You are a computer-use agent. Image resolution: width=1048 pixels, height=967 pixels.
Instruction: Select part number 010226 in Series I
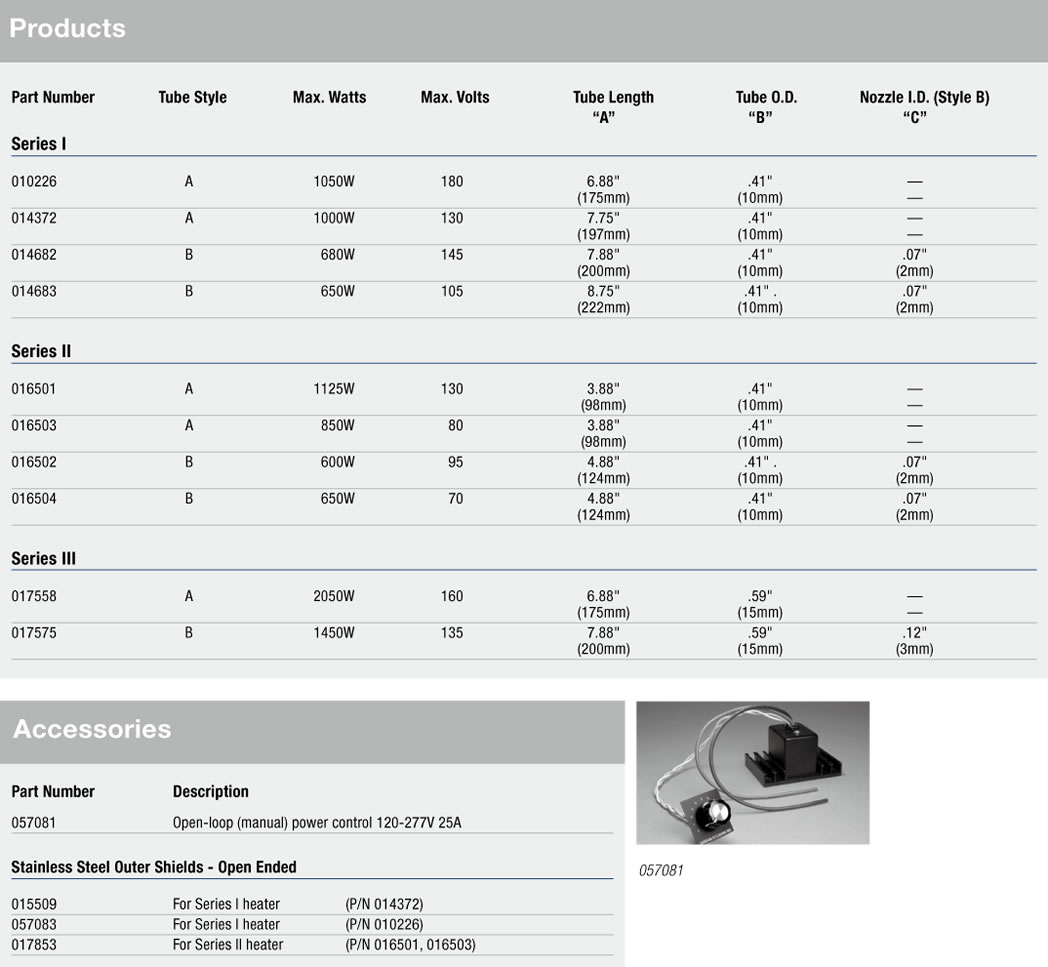tap(34, 182)
